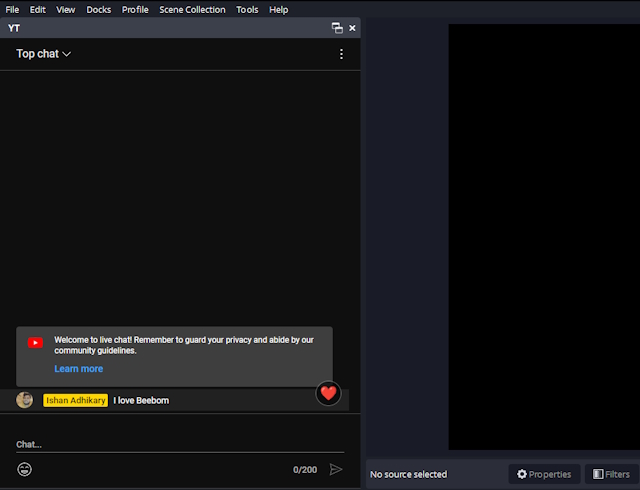The image size is (640, 490).
Task: Open the emoji picker in chat
Action: (x=24, y=469)
